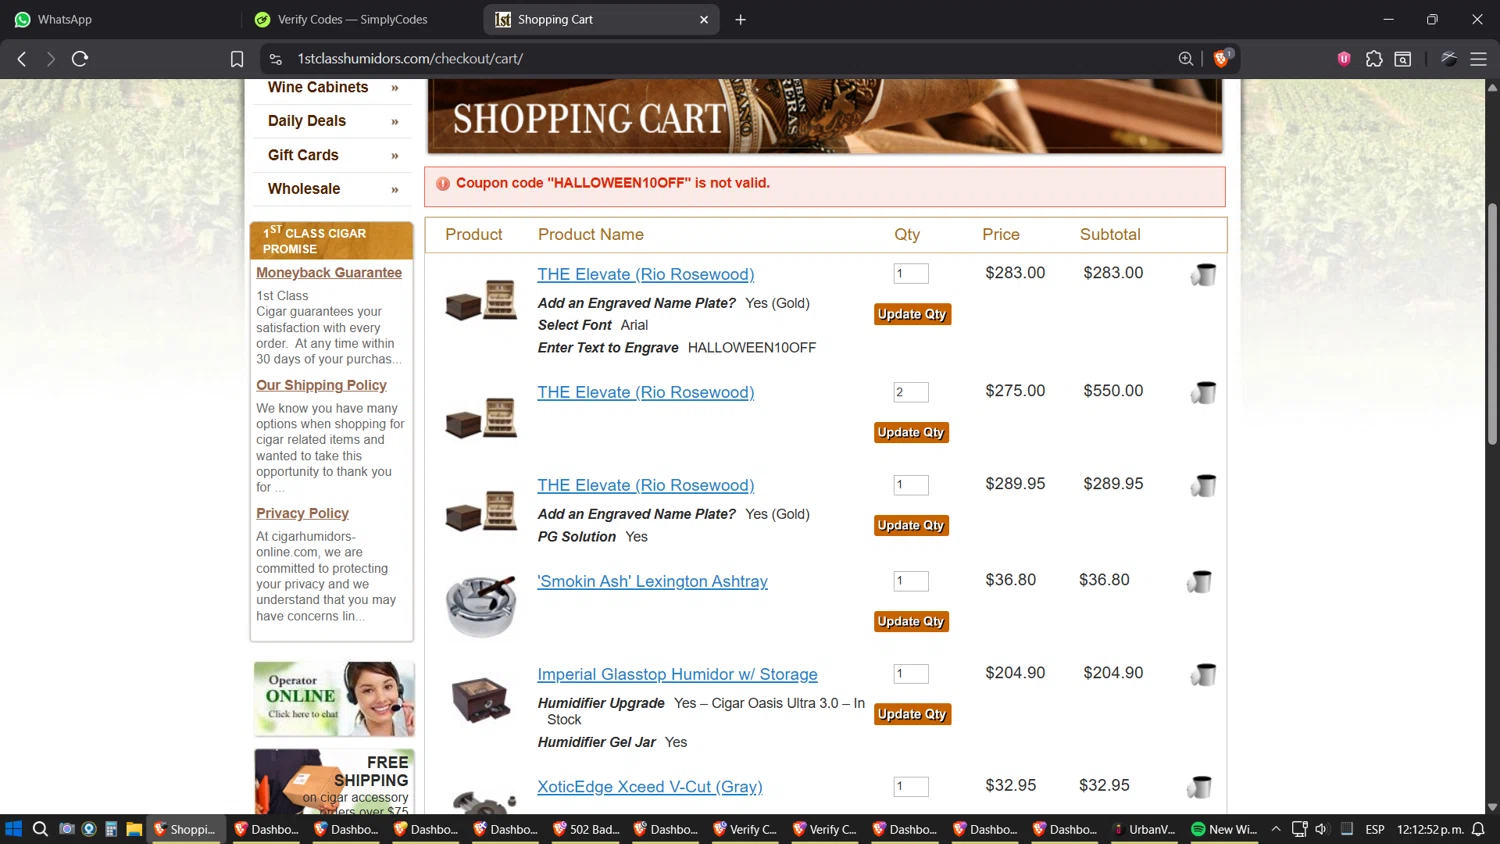Open Wholesale category menu
1500x844 pixels.
[x=304, y=189]
